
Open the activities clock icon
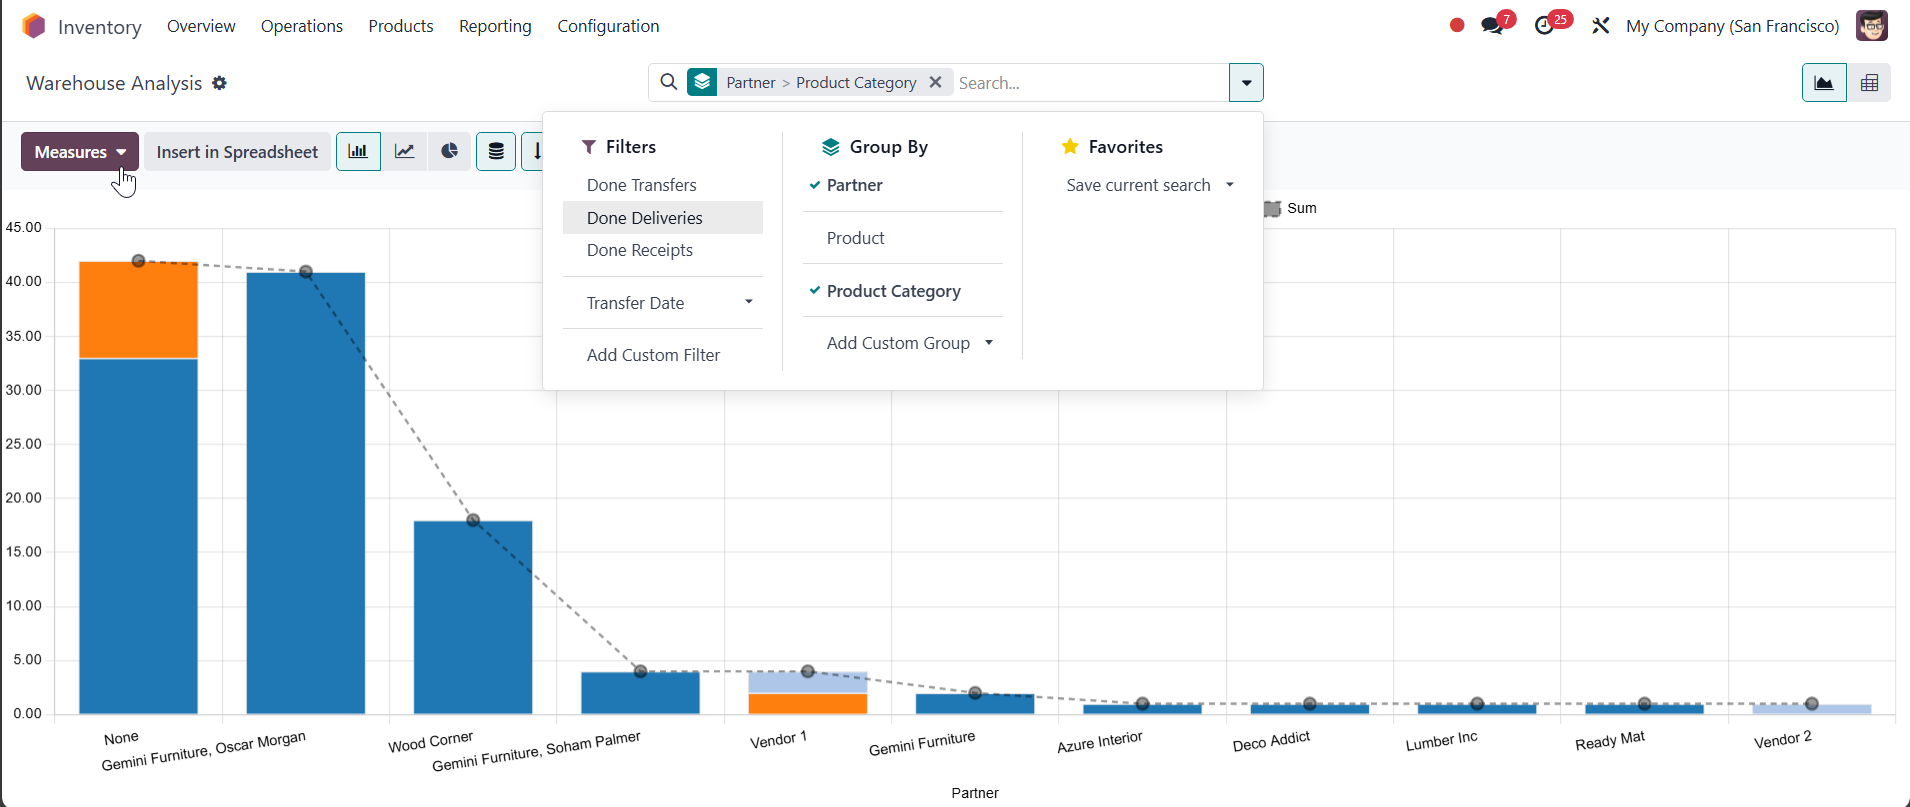pyautogui.click(x=1545, y=26)
